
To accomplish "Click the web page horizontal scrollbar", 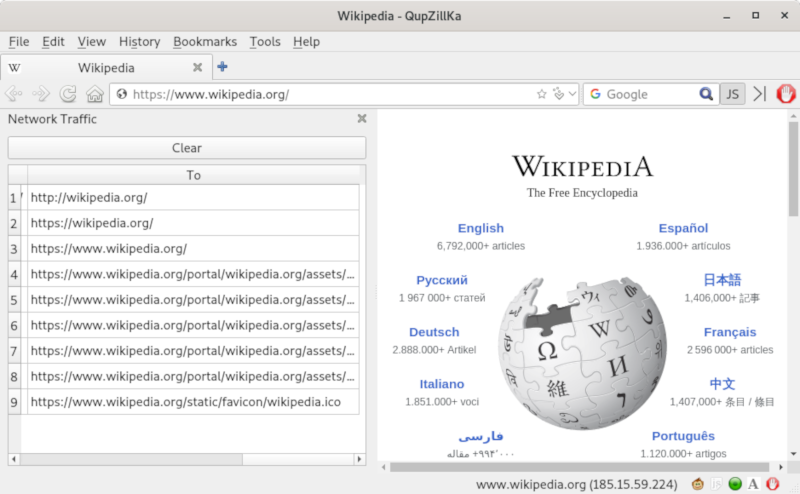I will [579, 467].
